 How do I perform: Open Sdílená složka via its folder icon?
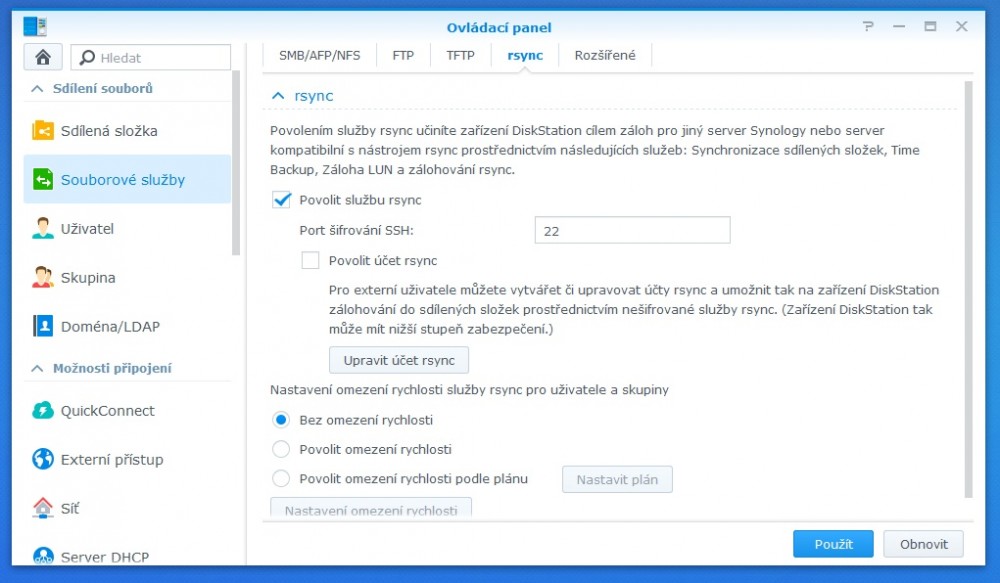click(x=43, y=131)
